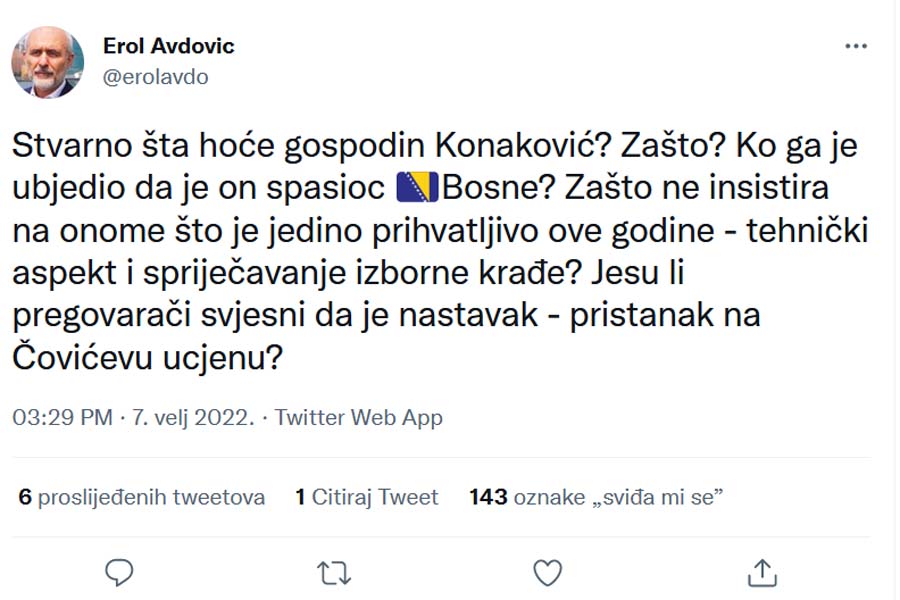View the 143 oznake „sviđa mi se" list

click(x=596, y=497)
